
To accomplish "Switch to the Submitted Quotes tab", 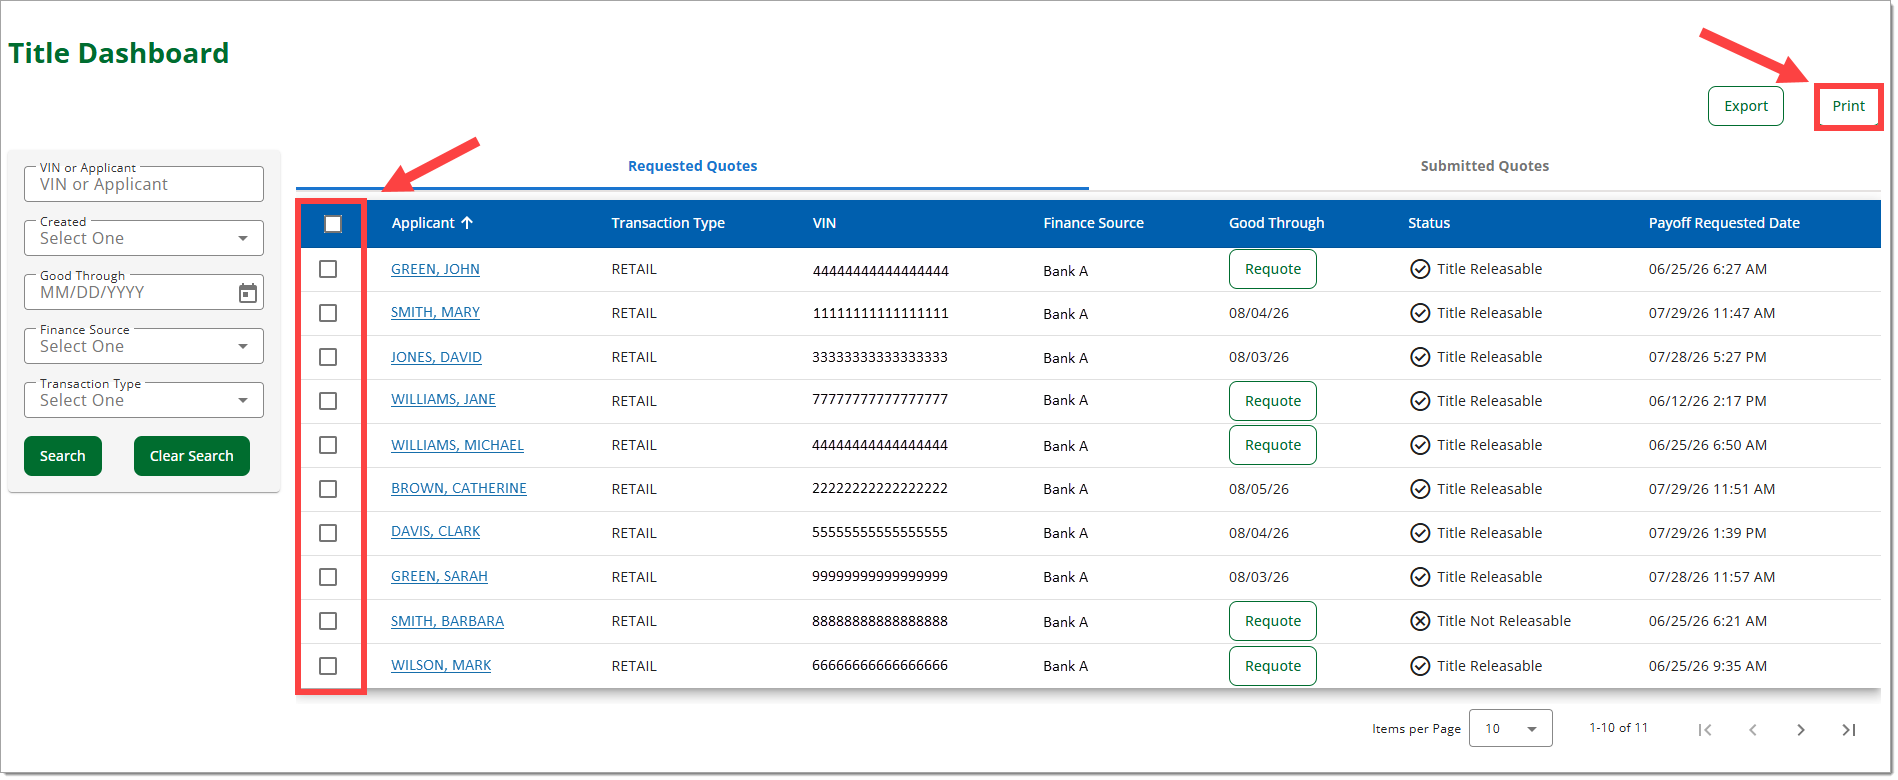I will point(1484,166).
